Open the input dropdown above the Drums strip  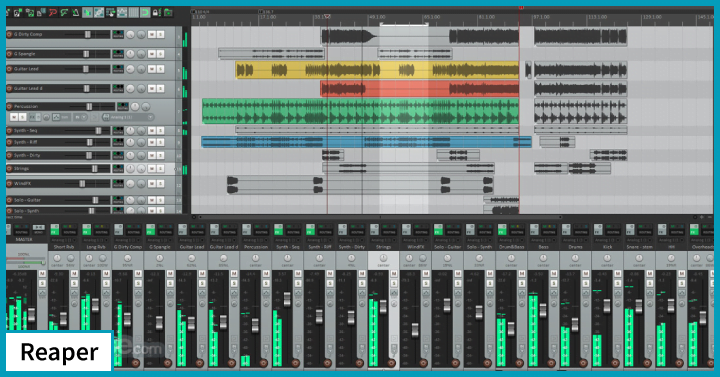click(x=575, y=240)
